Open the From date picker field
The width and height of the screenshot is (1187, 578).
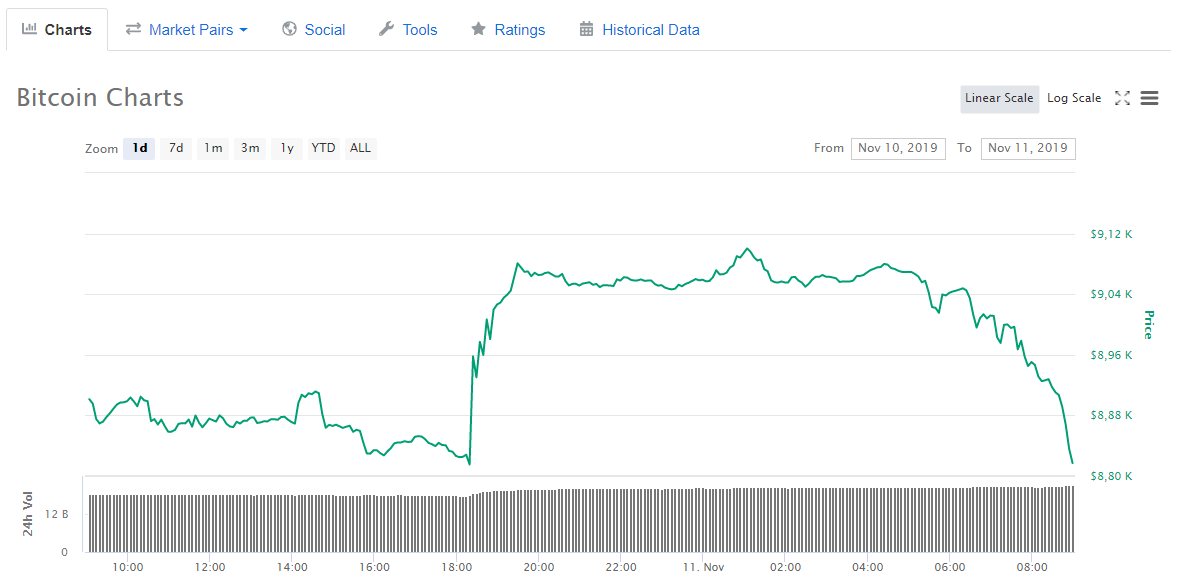coord(898,148)
